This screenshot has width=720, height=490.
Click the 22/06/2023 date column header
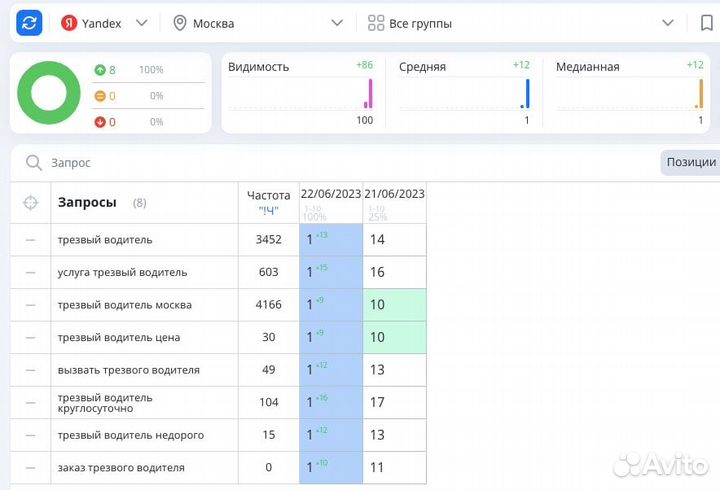point(330,194)
